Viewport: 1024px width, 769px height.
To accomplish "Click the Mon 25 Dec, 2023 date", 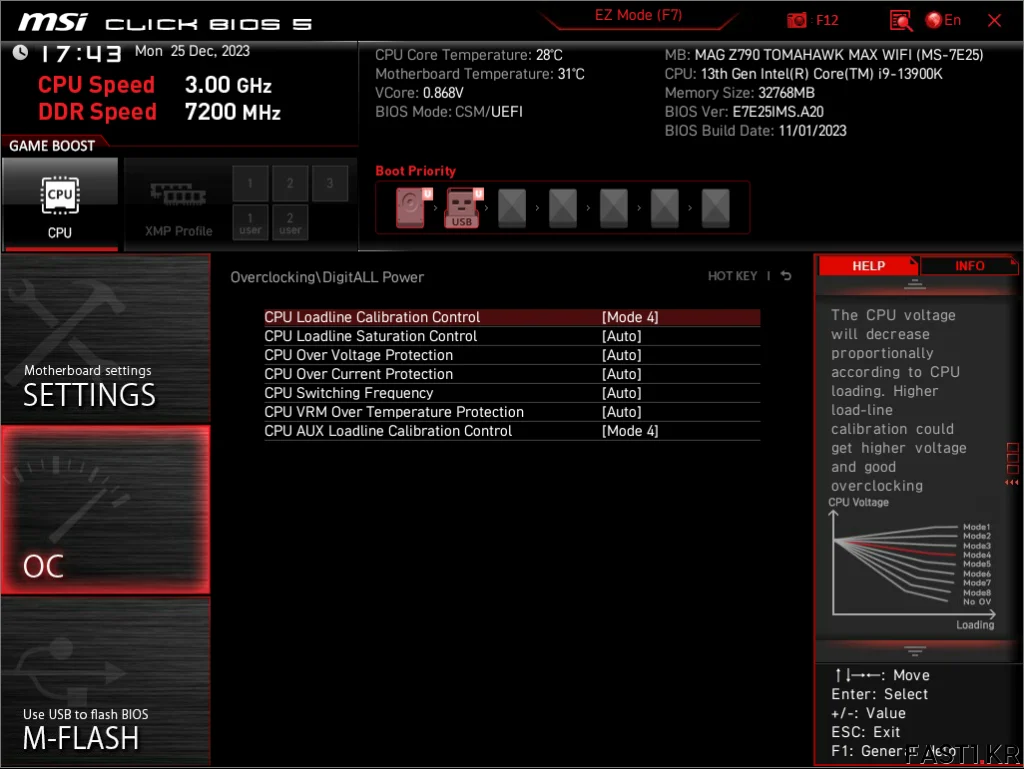I will click(192, 51).
